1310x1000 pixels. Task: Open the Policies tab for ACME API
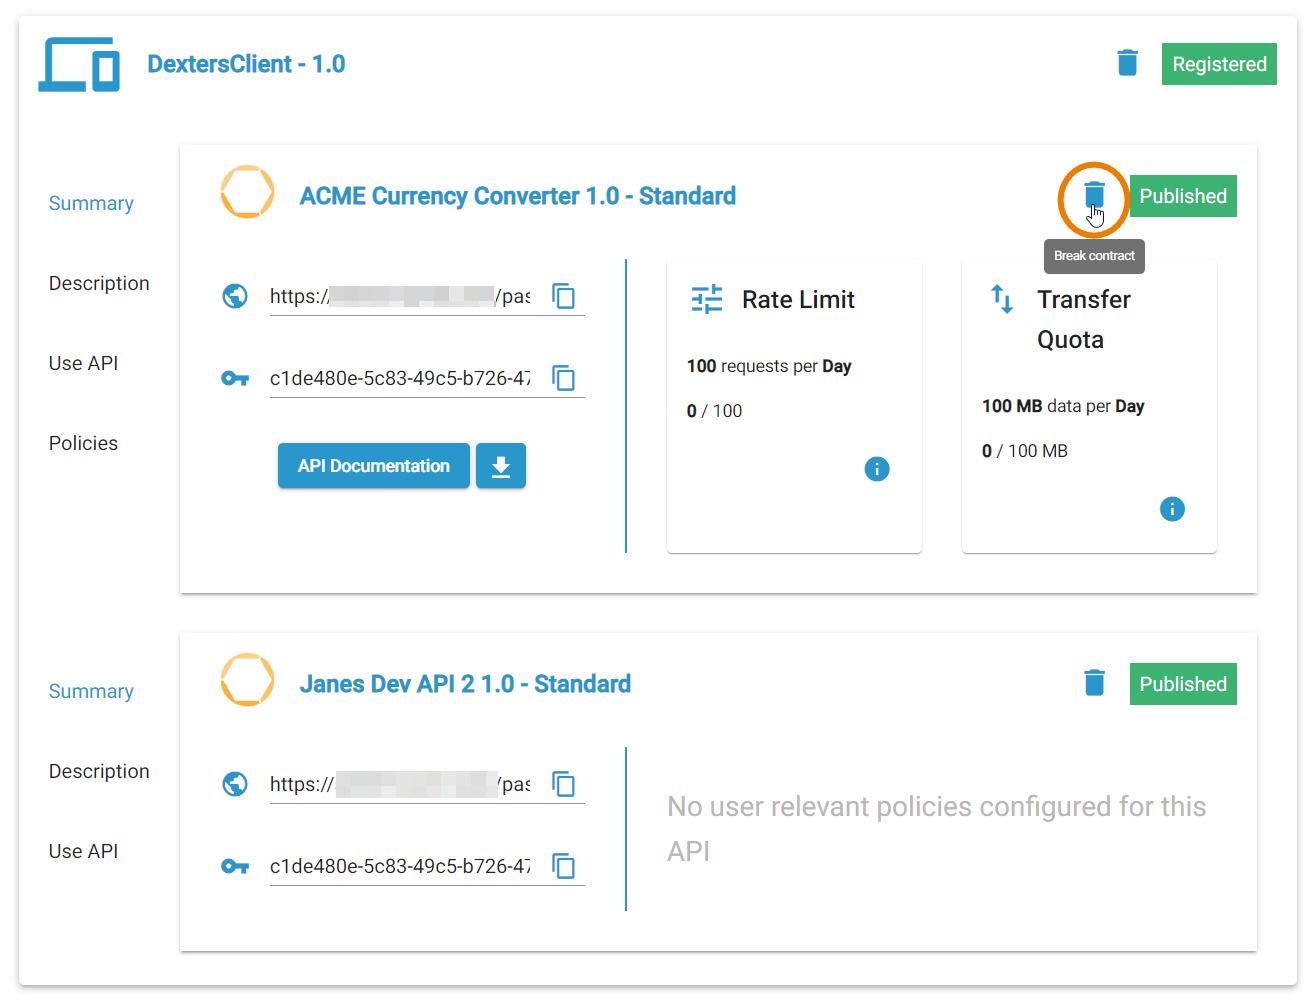[83, 443]
